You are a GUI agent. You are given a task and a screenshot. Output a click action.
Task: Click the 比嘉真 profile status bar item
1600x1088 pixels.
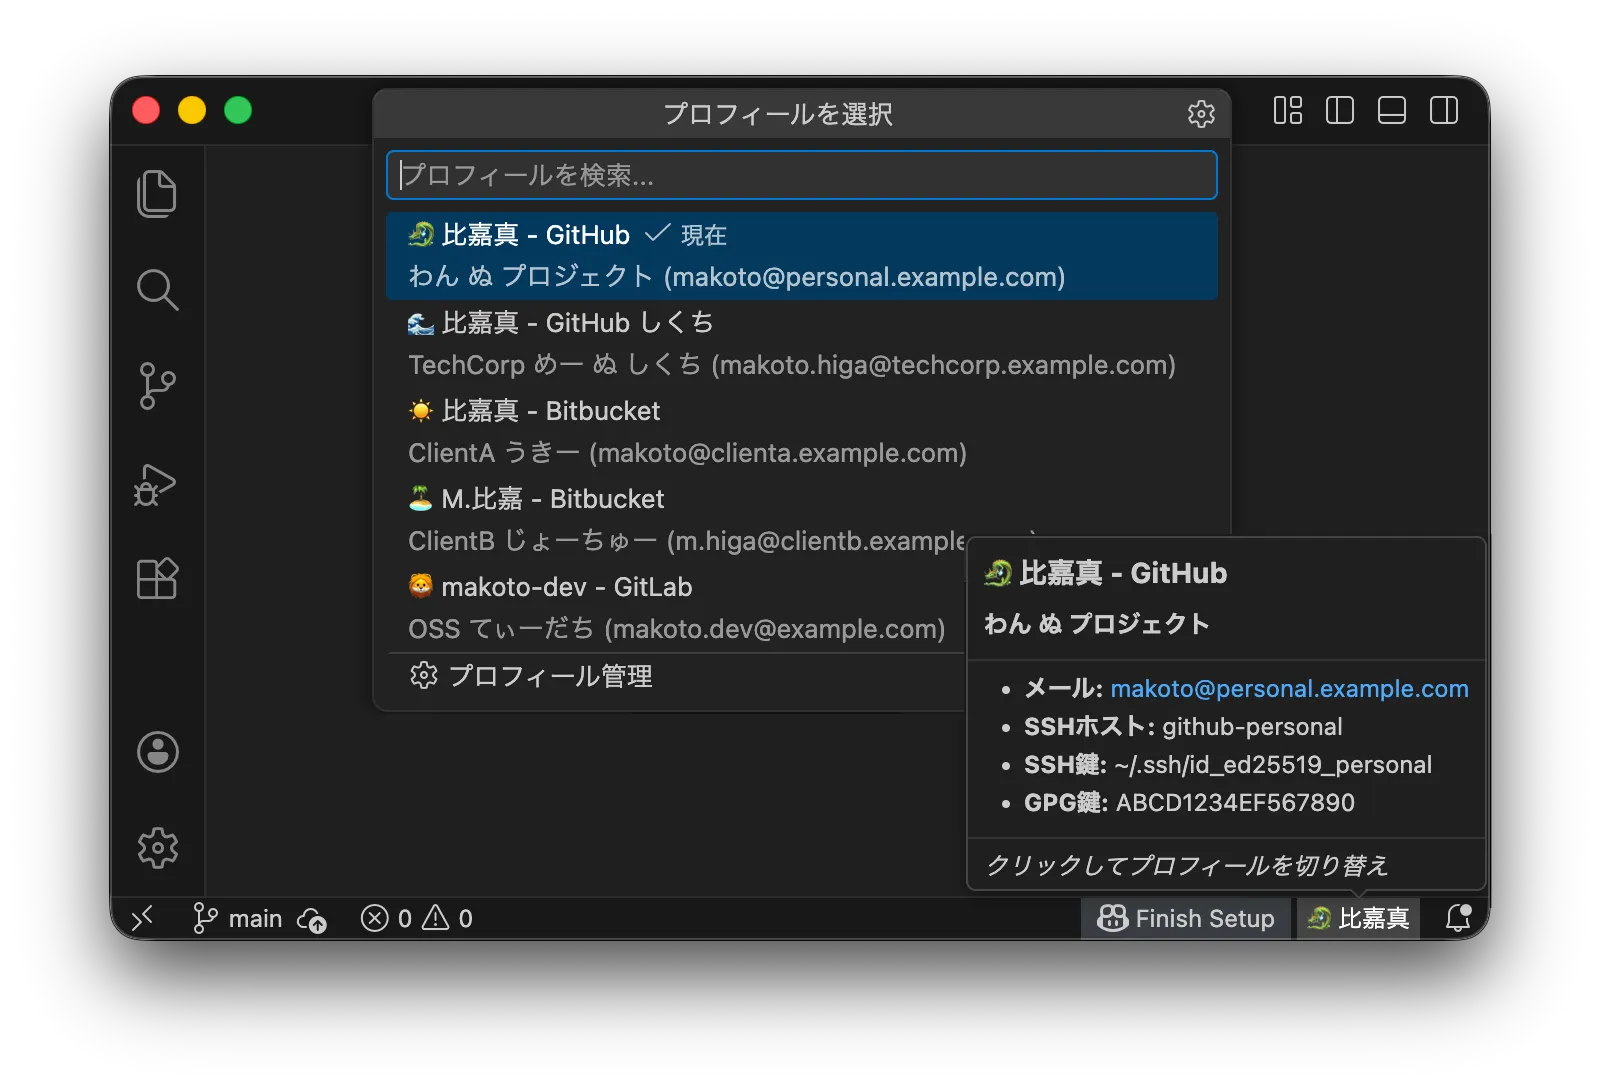point(1359,918)
